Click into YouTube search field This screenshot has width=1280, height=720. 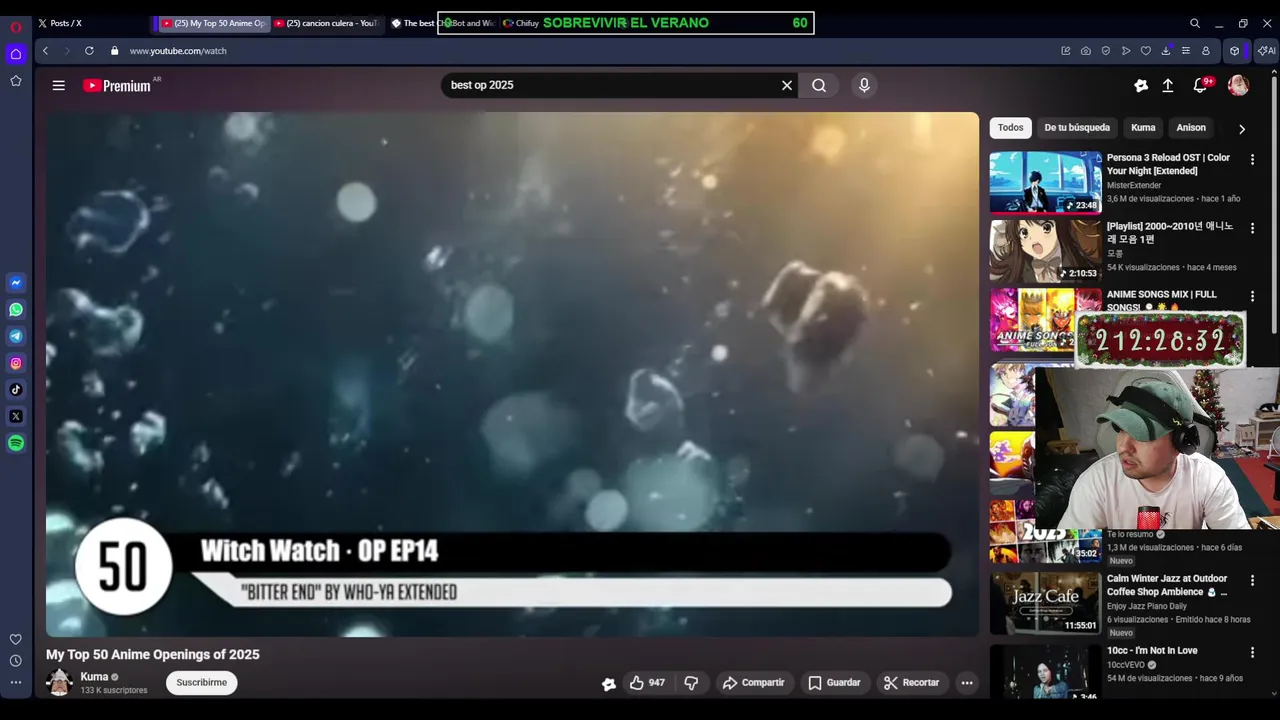point(610,85)
